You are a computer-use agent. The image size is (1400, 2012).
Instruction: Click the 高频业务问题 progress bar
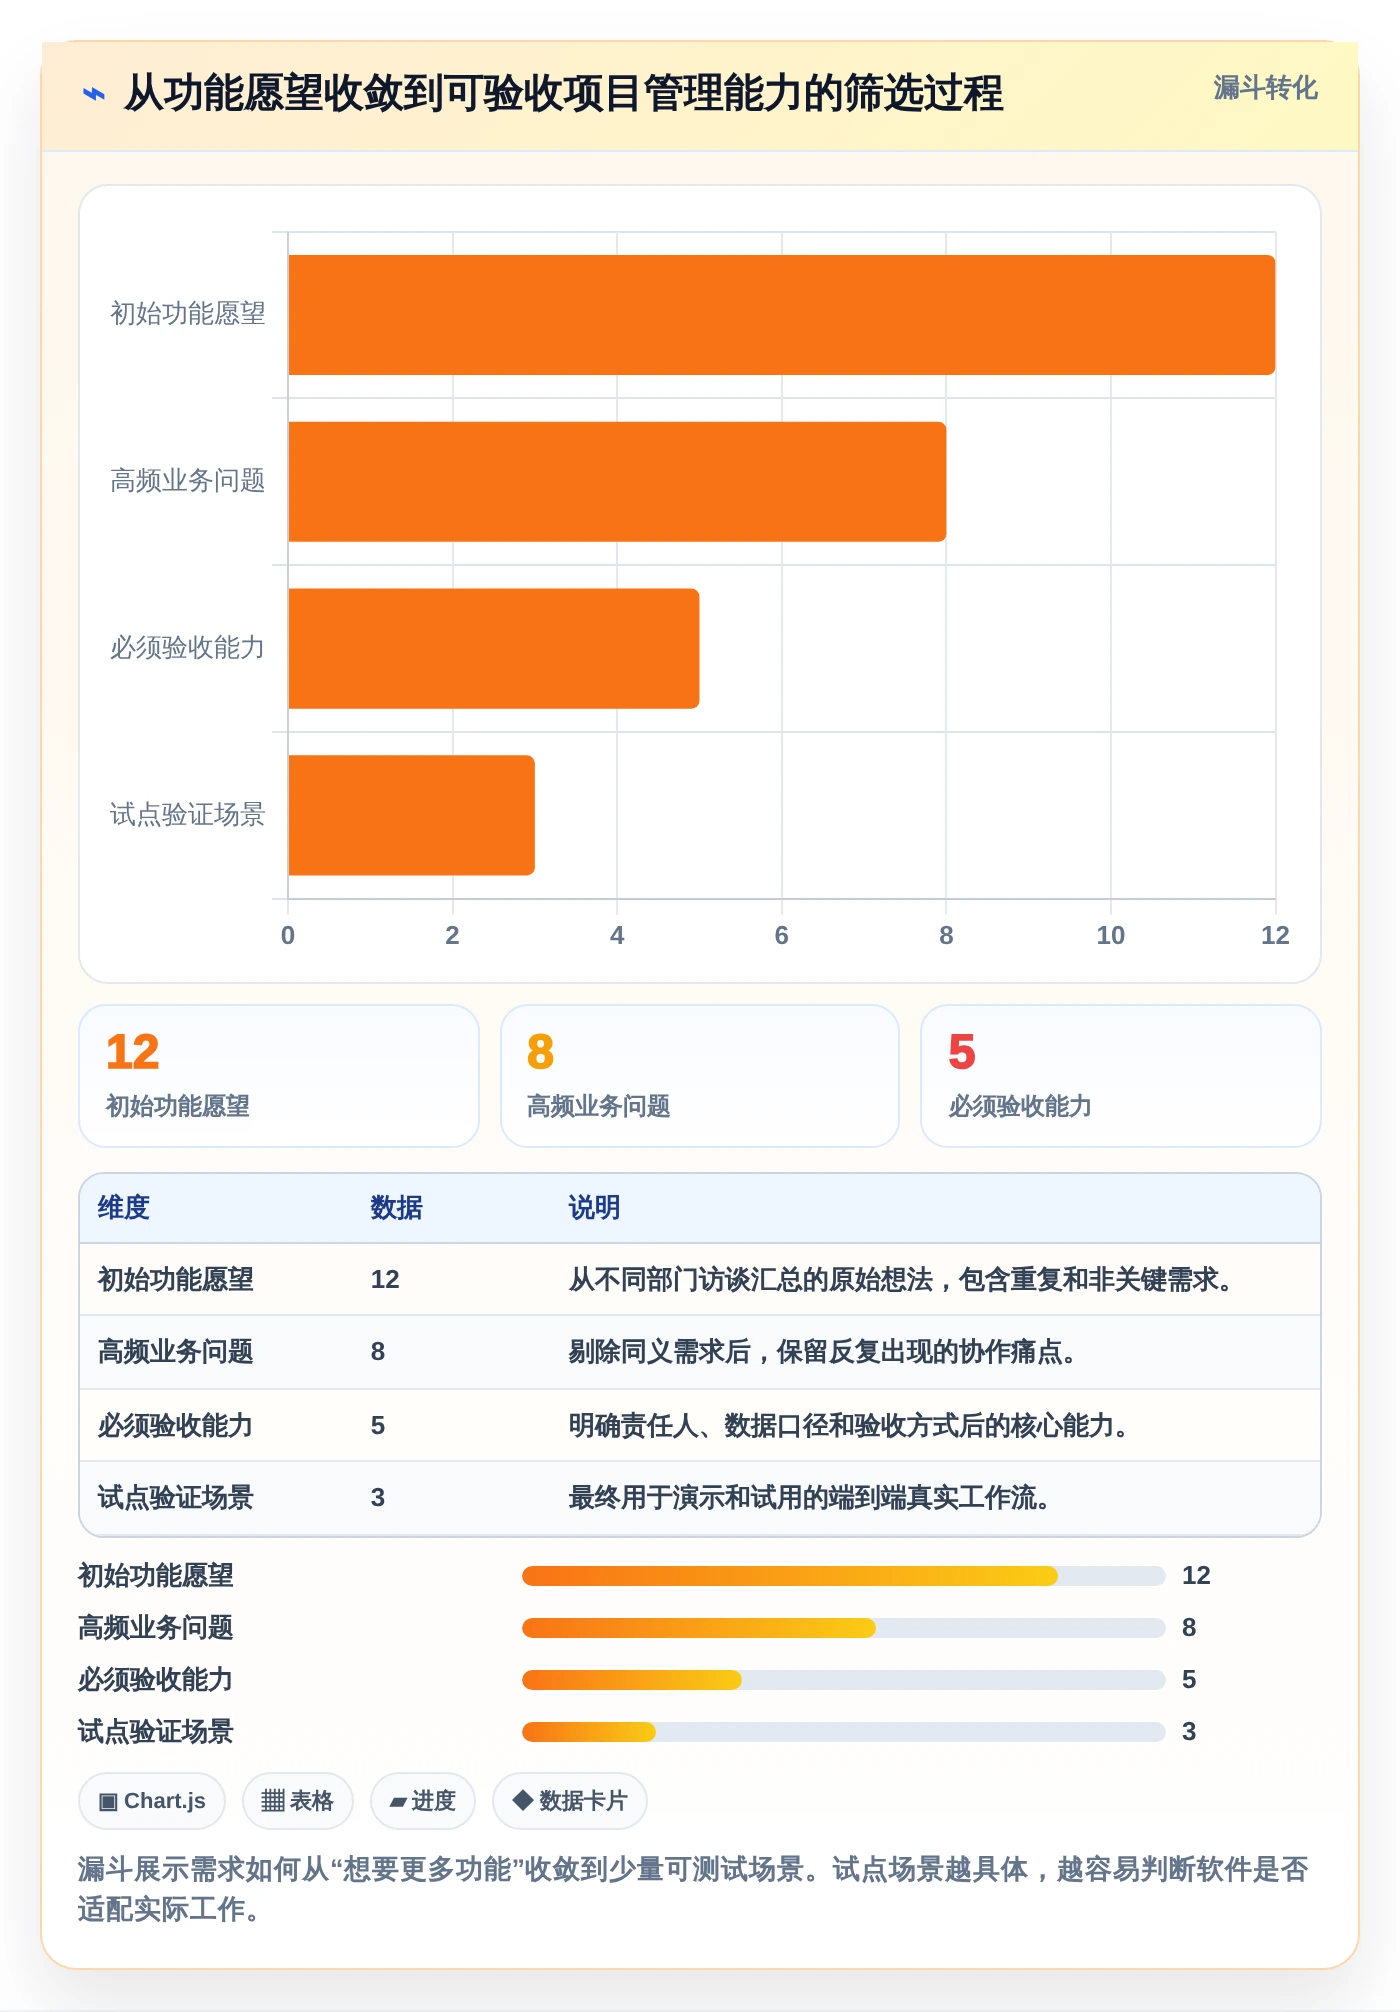point(843,1628)
